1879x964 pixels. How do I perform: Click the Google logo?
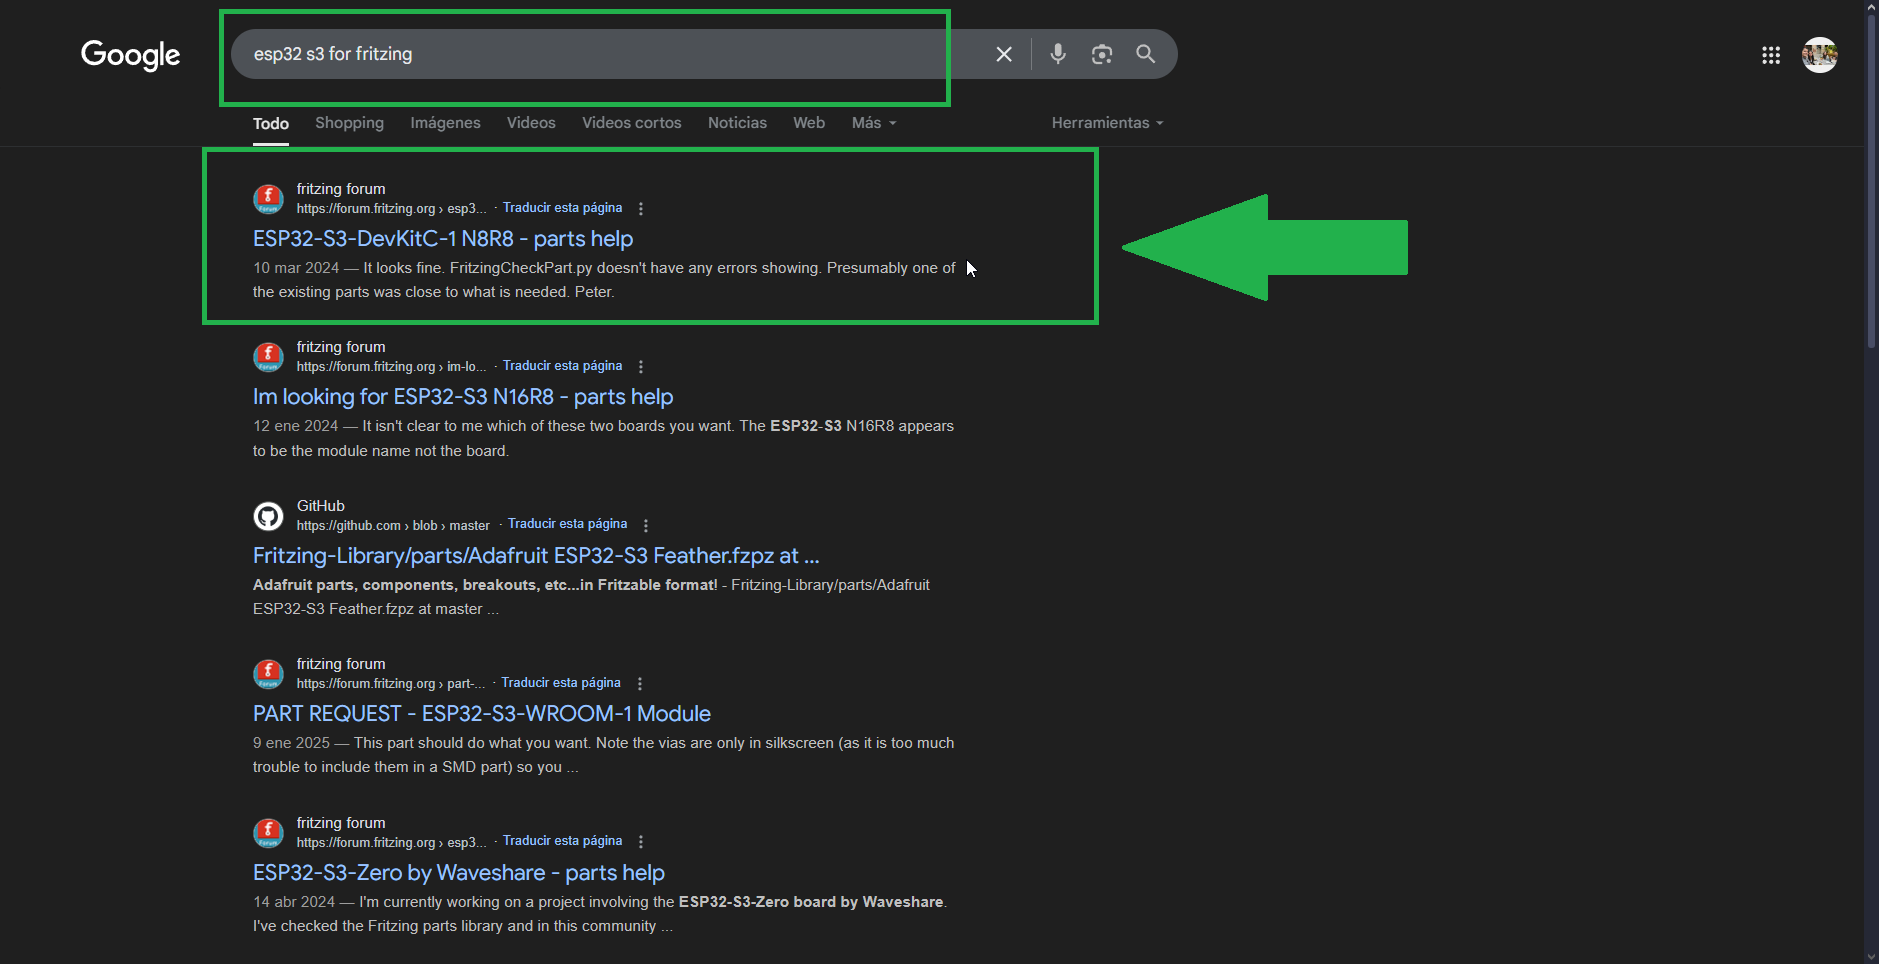pyautogui.click(x=130, y=55)
